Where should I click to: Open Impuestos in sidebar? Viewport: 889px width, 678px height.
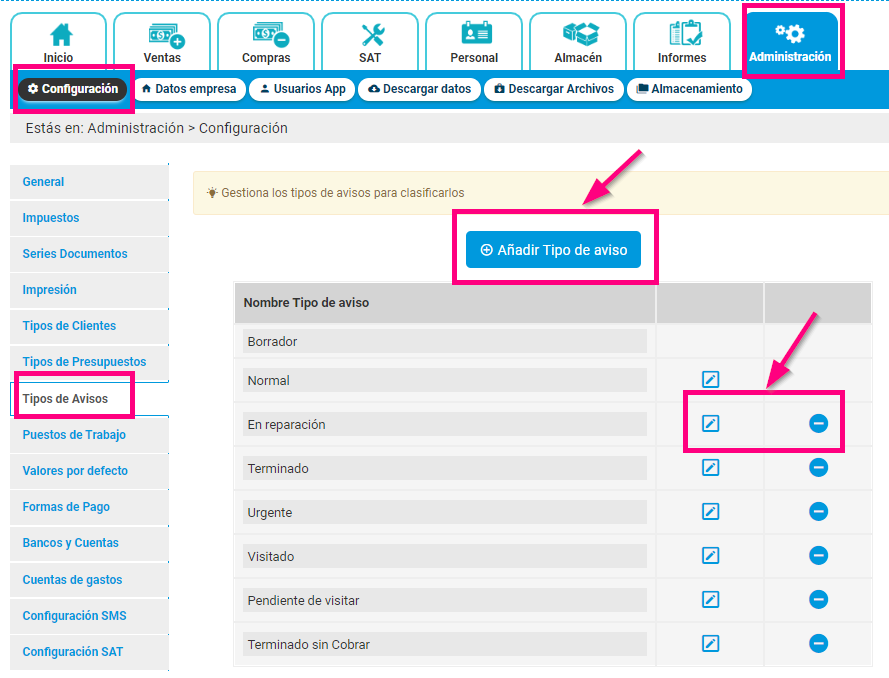pos(89,218)
